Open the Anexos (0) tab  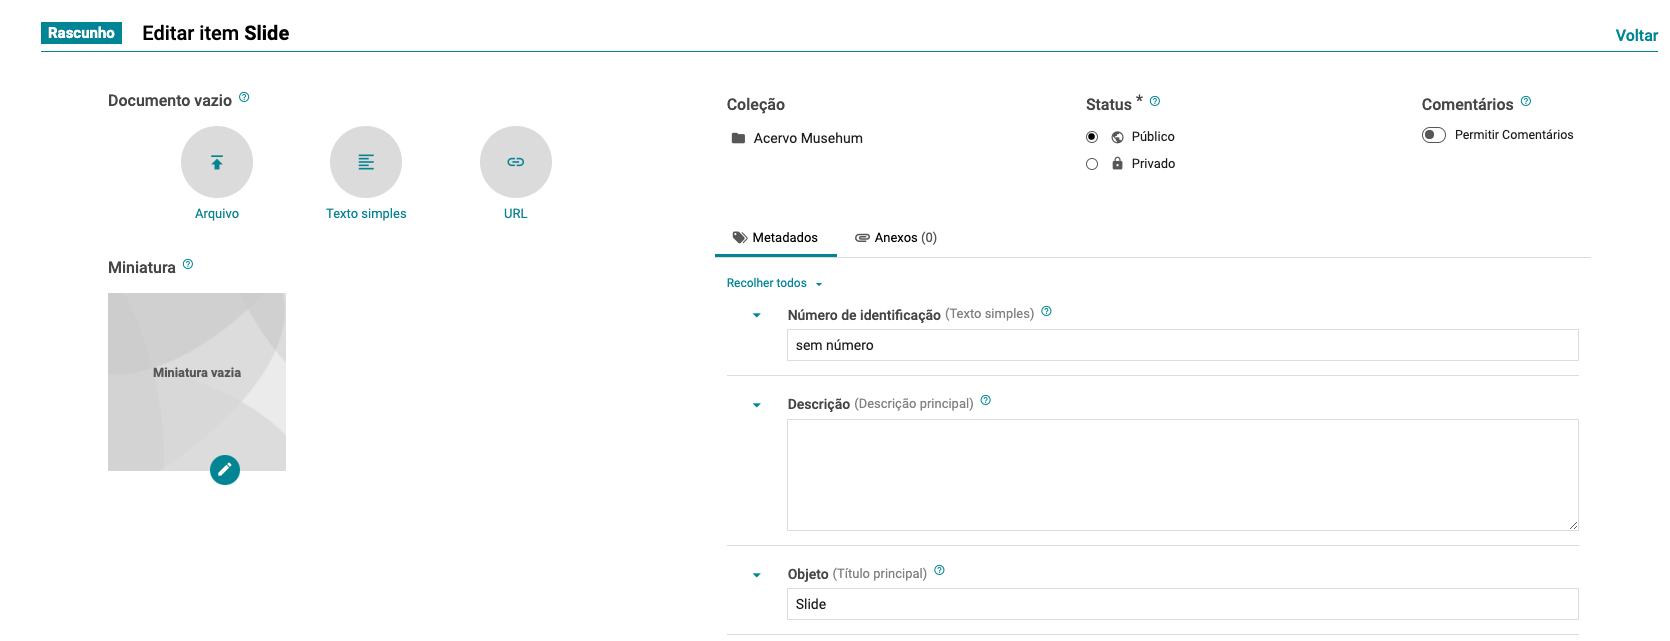pos(896,238)
